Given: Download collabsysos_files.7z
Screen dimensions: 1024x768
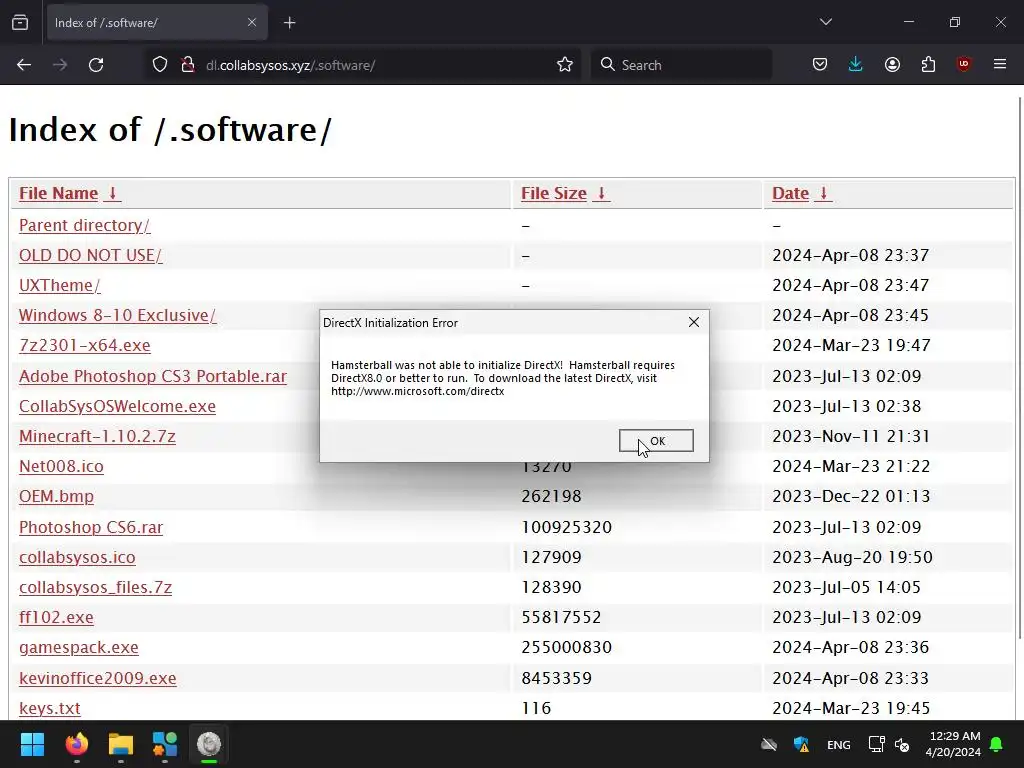Looking at the screenshot, I should click(95, 588).
